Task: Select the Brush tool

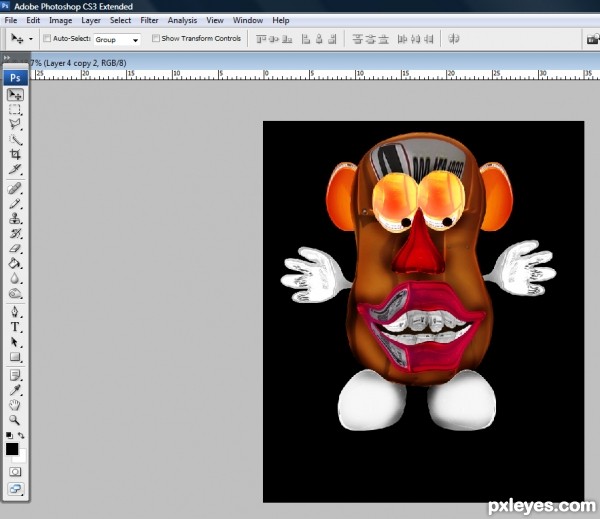Action: point(15,203)
